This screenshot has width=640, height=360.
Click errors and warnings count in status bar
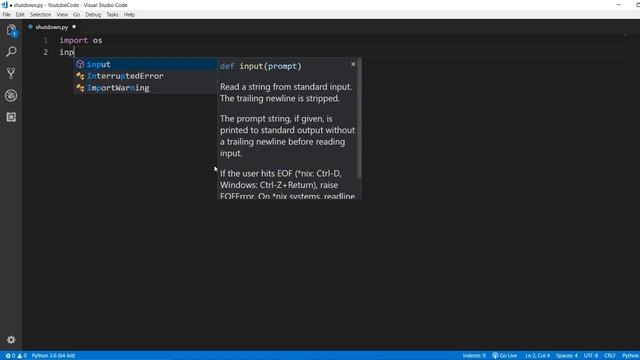(x=16, y=356)
